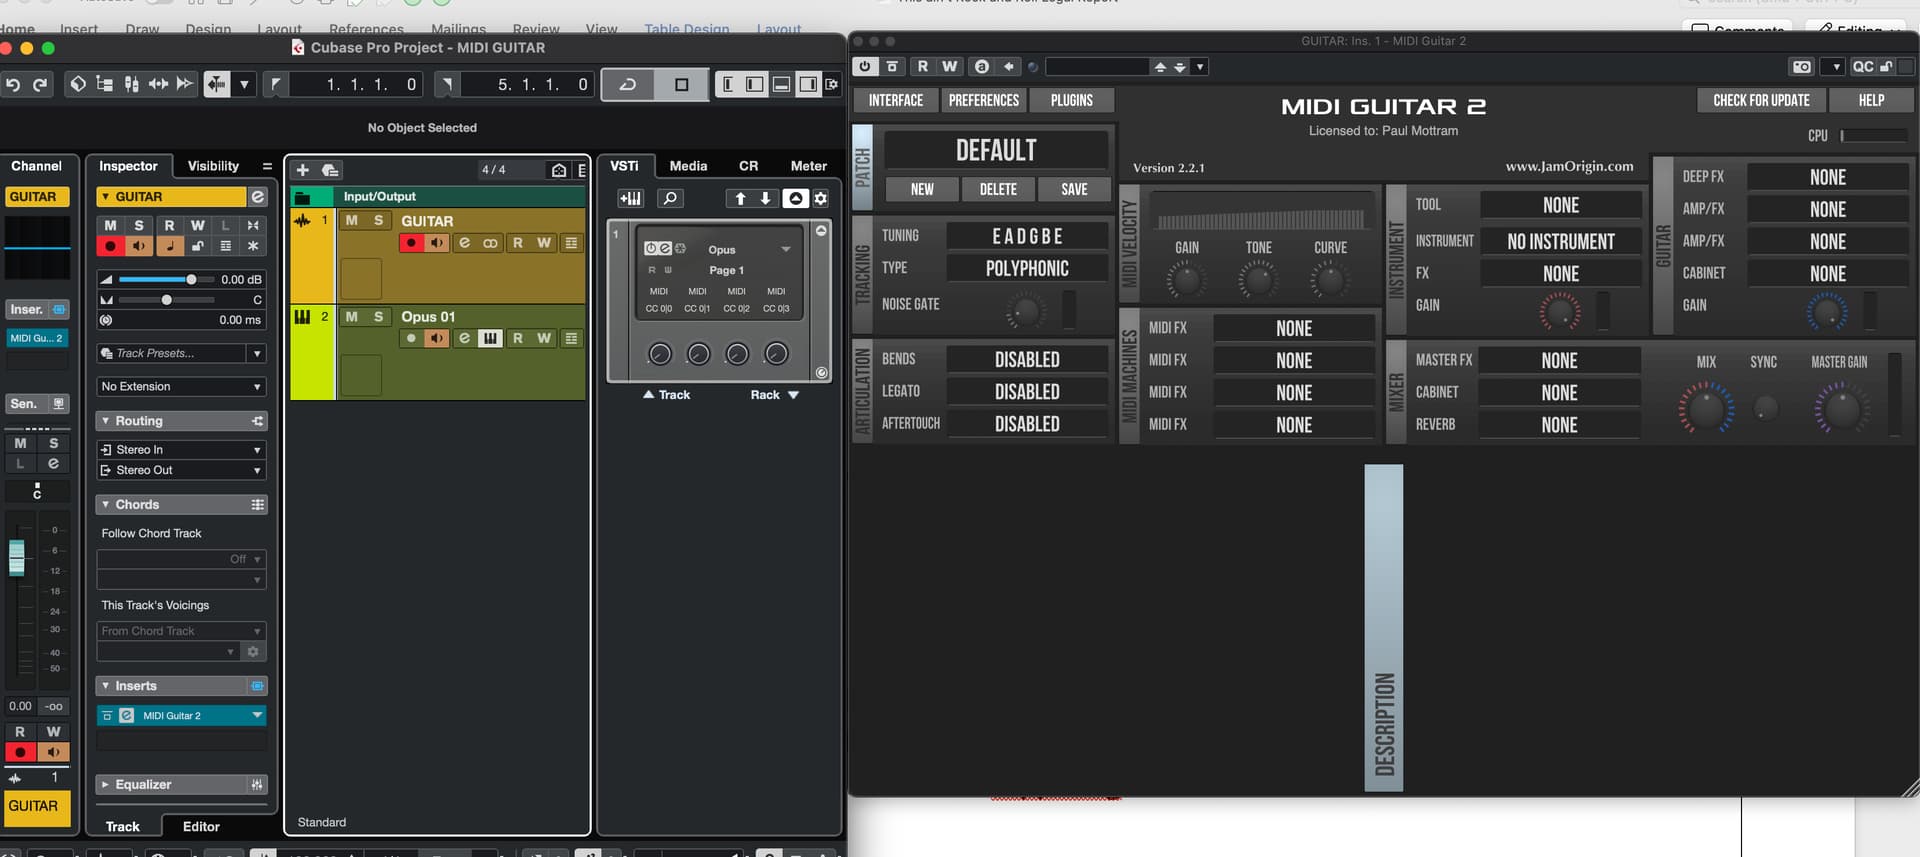The height and width of the screenshot is (857, 1920).
Task: Click the HELP button in MIDI Guitar 2
Action: tap(1871, 100)
